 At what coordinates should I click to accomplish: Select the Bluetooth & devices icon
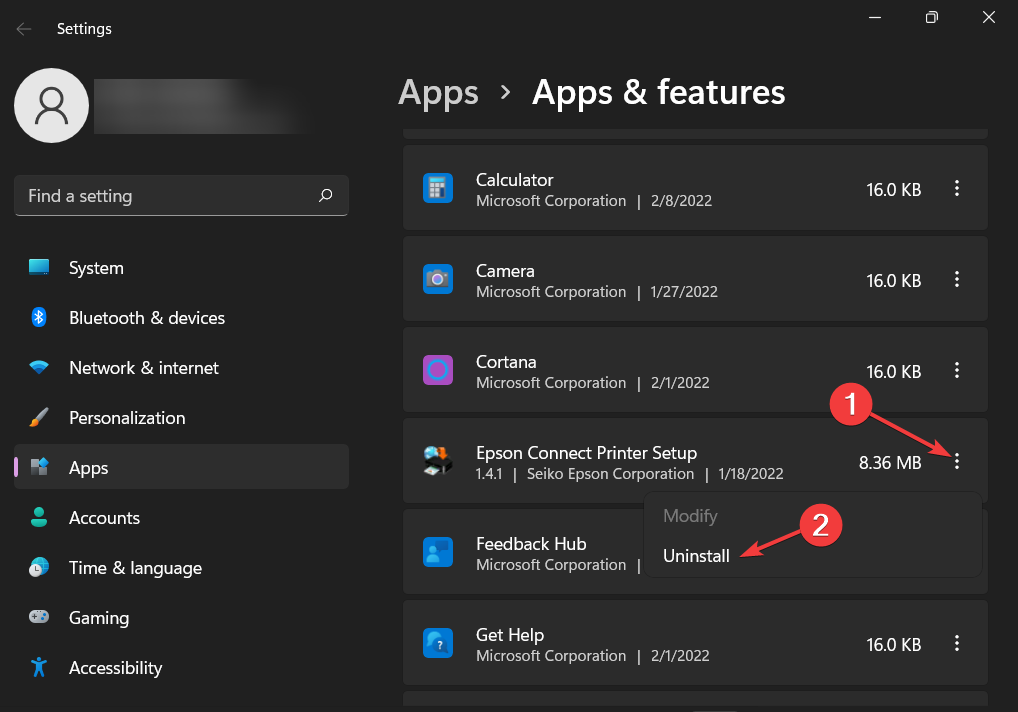[x=38, y=317]
